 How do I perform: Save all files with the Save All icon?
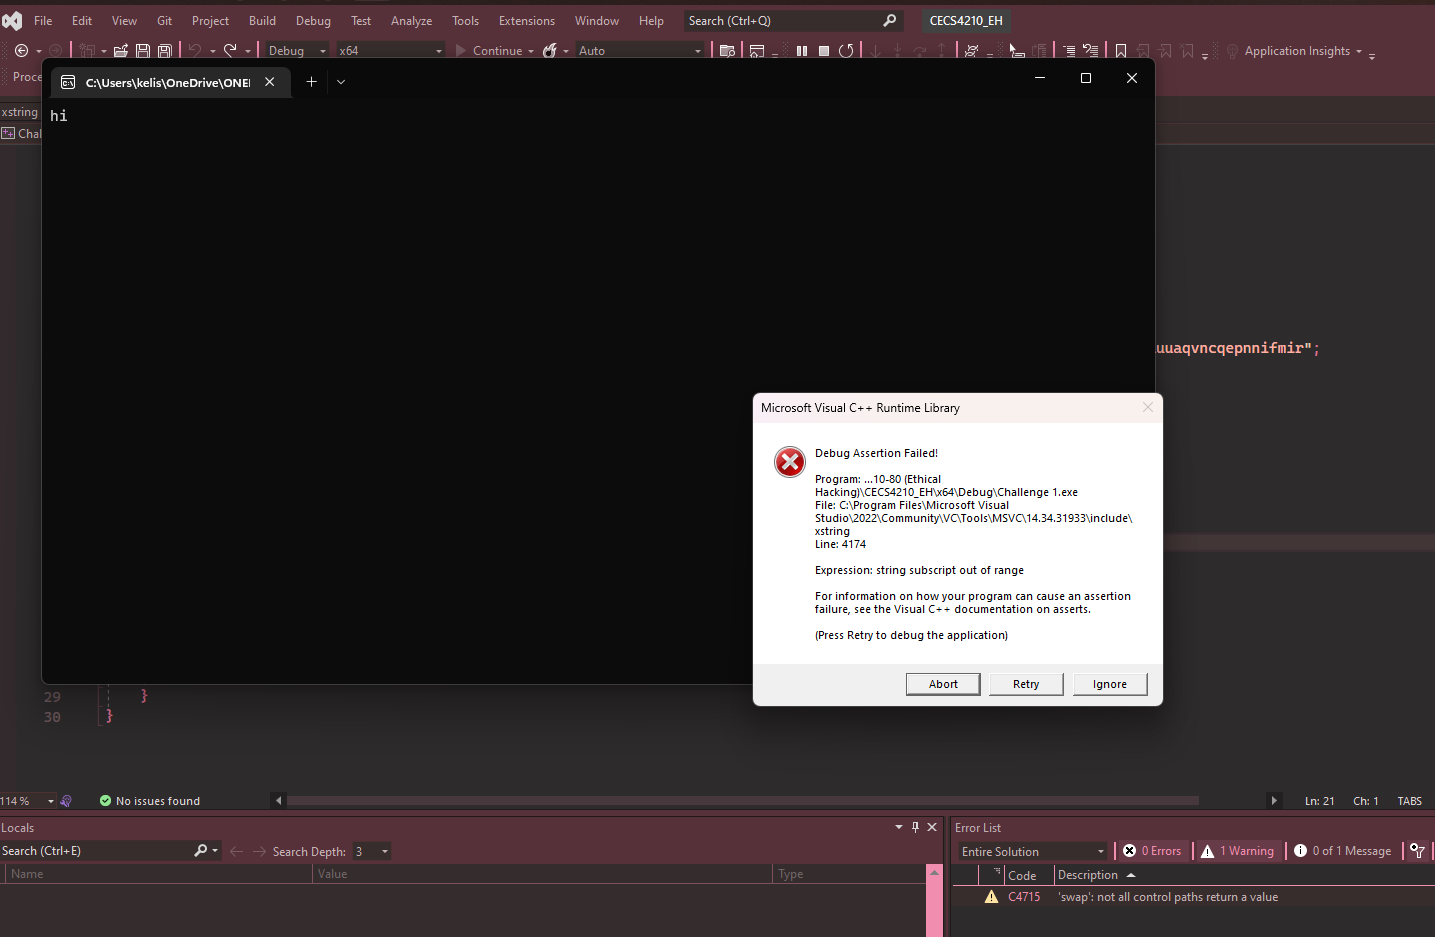tap(165, 51)
